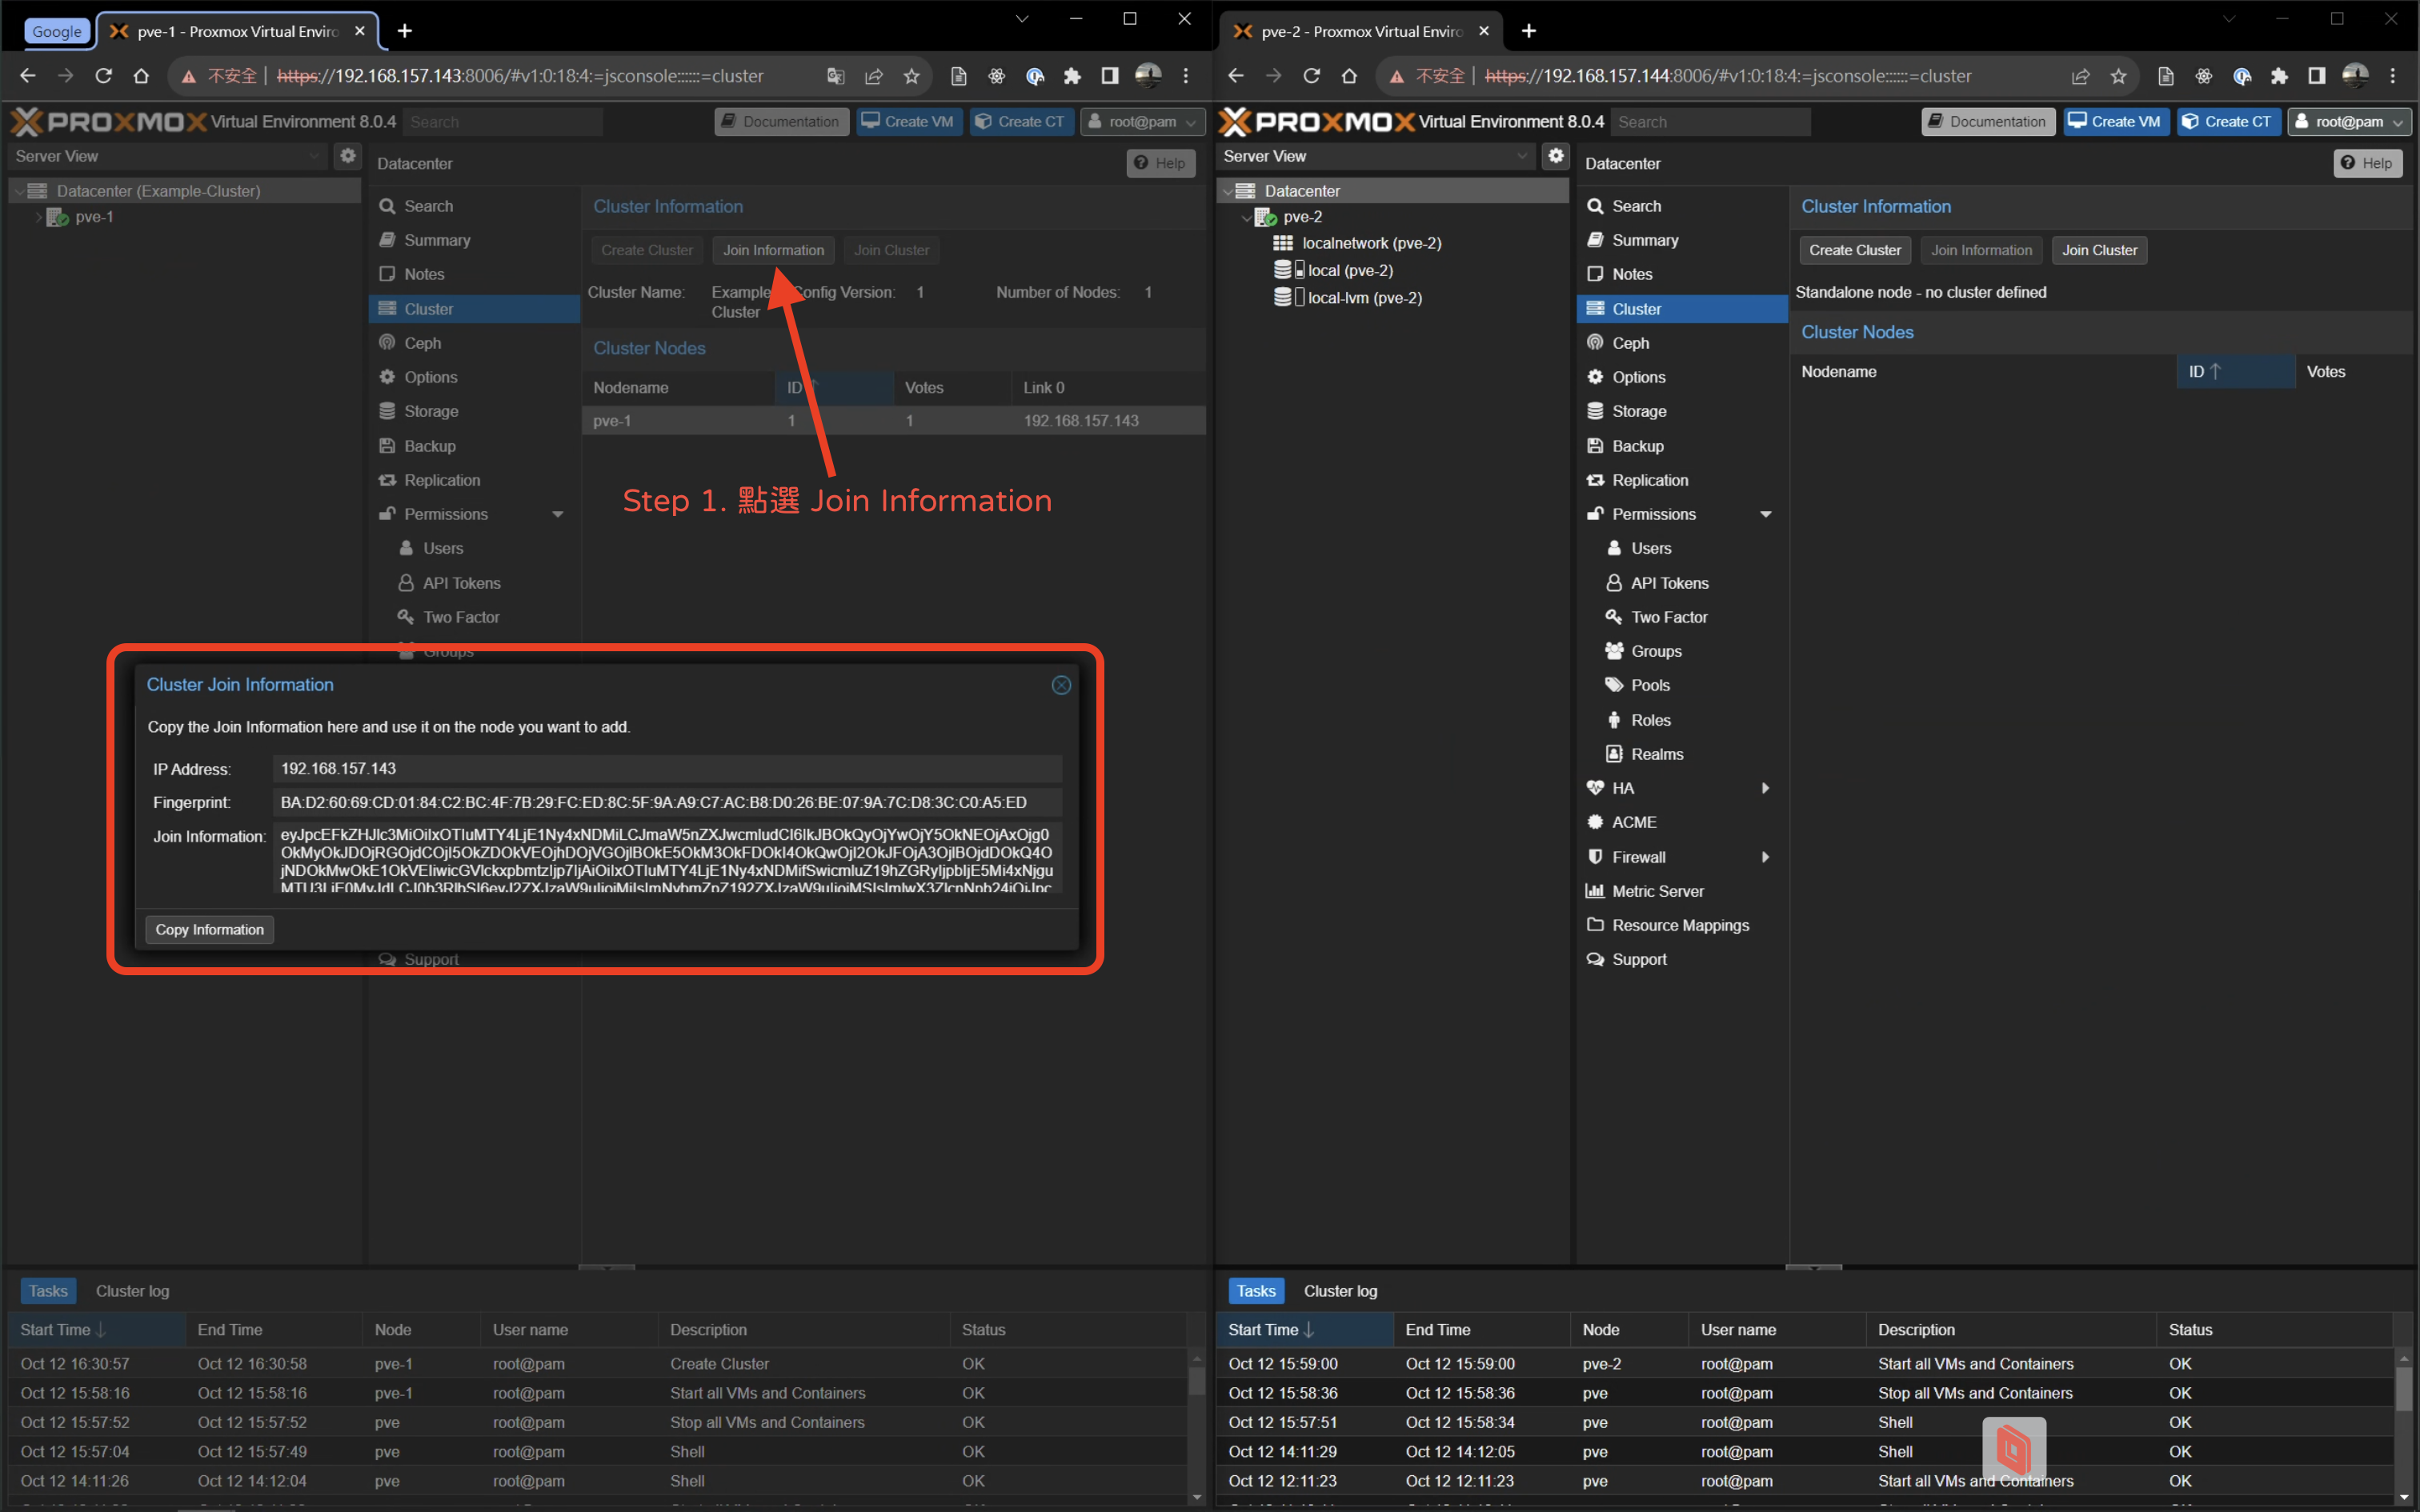Viewport: 2420px width, 1512px height.
Task: Open right Server View dropdown
Action: [x=1522, y=156]
